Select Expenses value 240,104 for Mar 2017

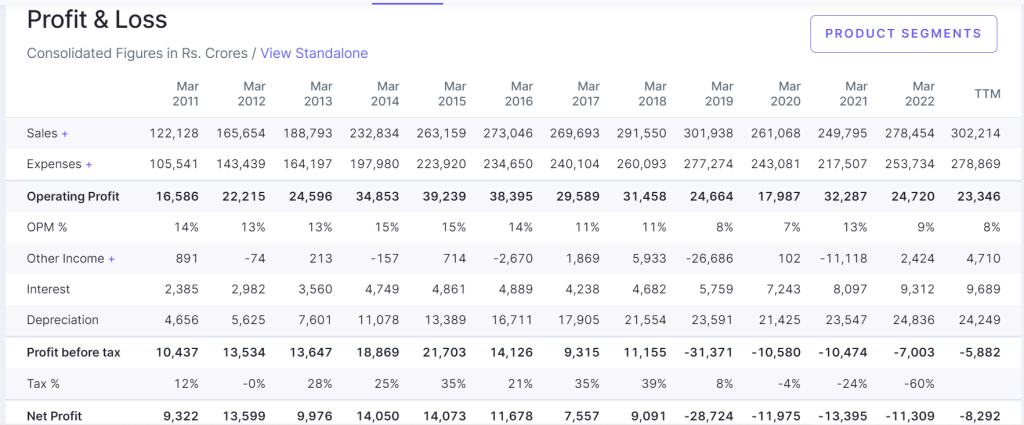tap(575, 165)
